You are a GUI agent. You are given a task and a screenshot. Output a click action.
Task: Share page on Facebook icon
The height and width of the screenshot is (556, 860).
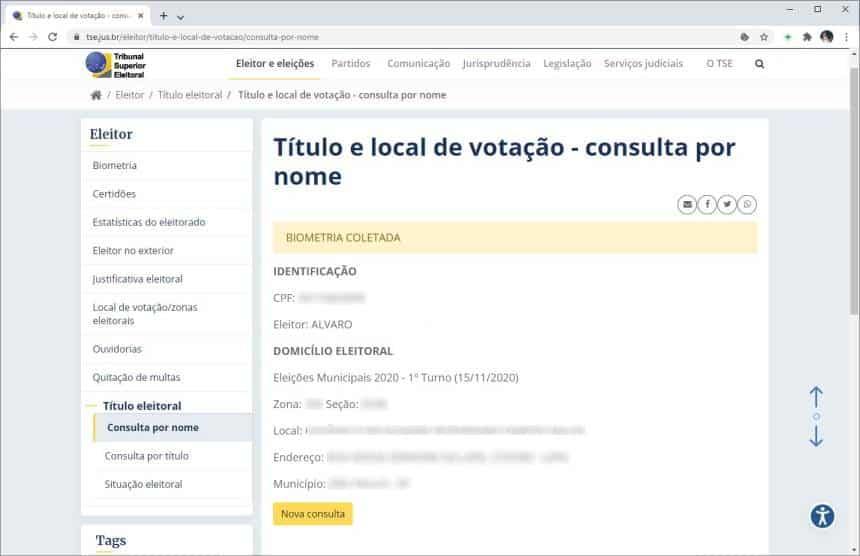(x=707, y=205)
